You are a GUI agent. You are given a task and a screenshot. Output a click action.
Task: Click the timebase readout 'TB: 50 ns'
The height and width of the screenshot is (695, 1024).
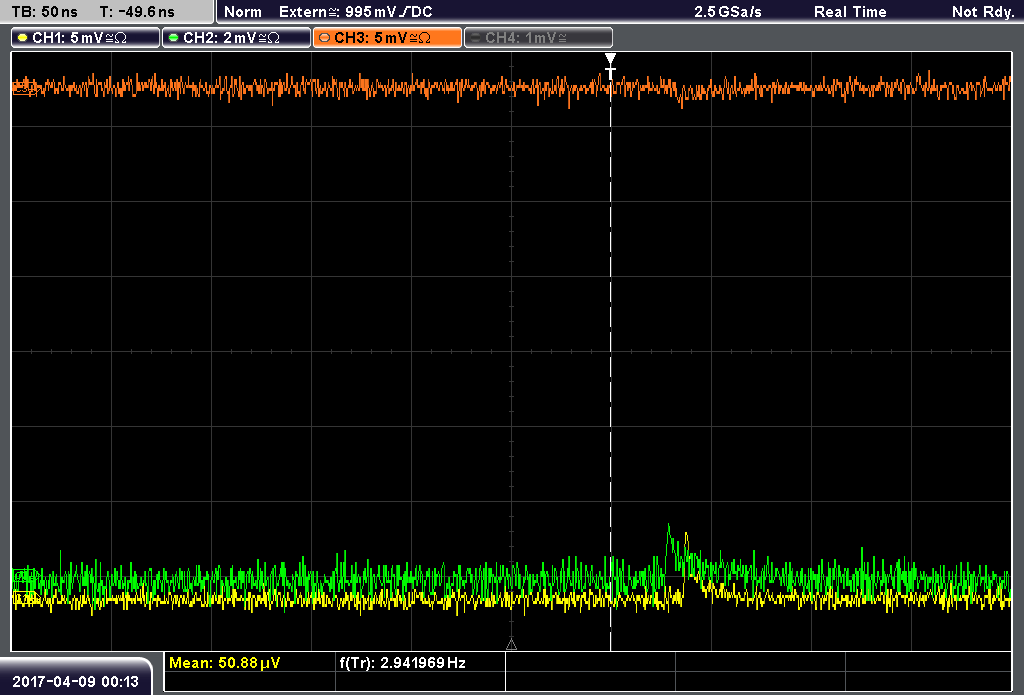point(44,12)
